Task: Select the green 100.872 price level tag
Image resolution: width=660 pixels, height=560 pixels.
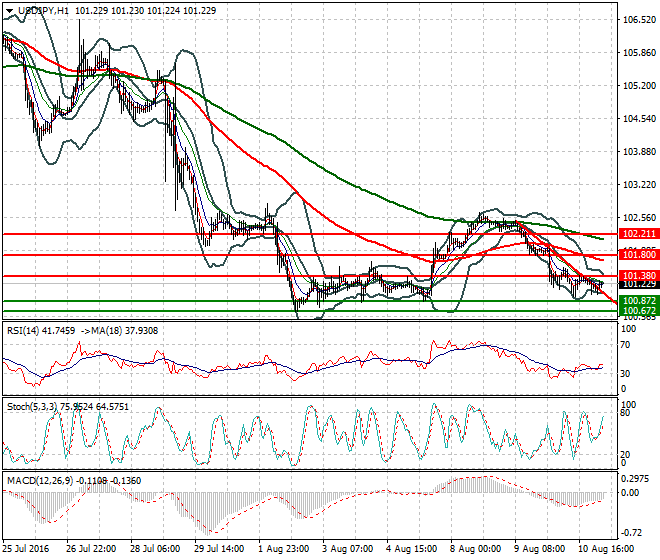Action: tap(638, 301)
